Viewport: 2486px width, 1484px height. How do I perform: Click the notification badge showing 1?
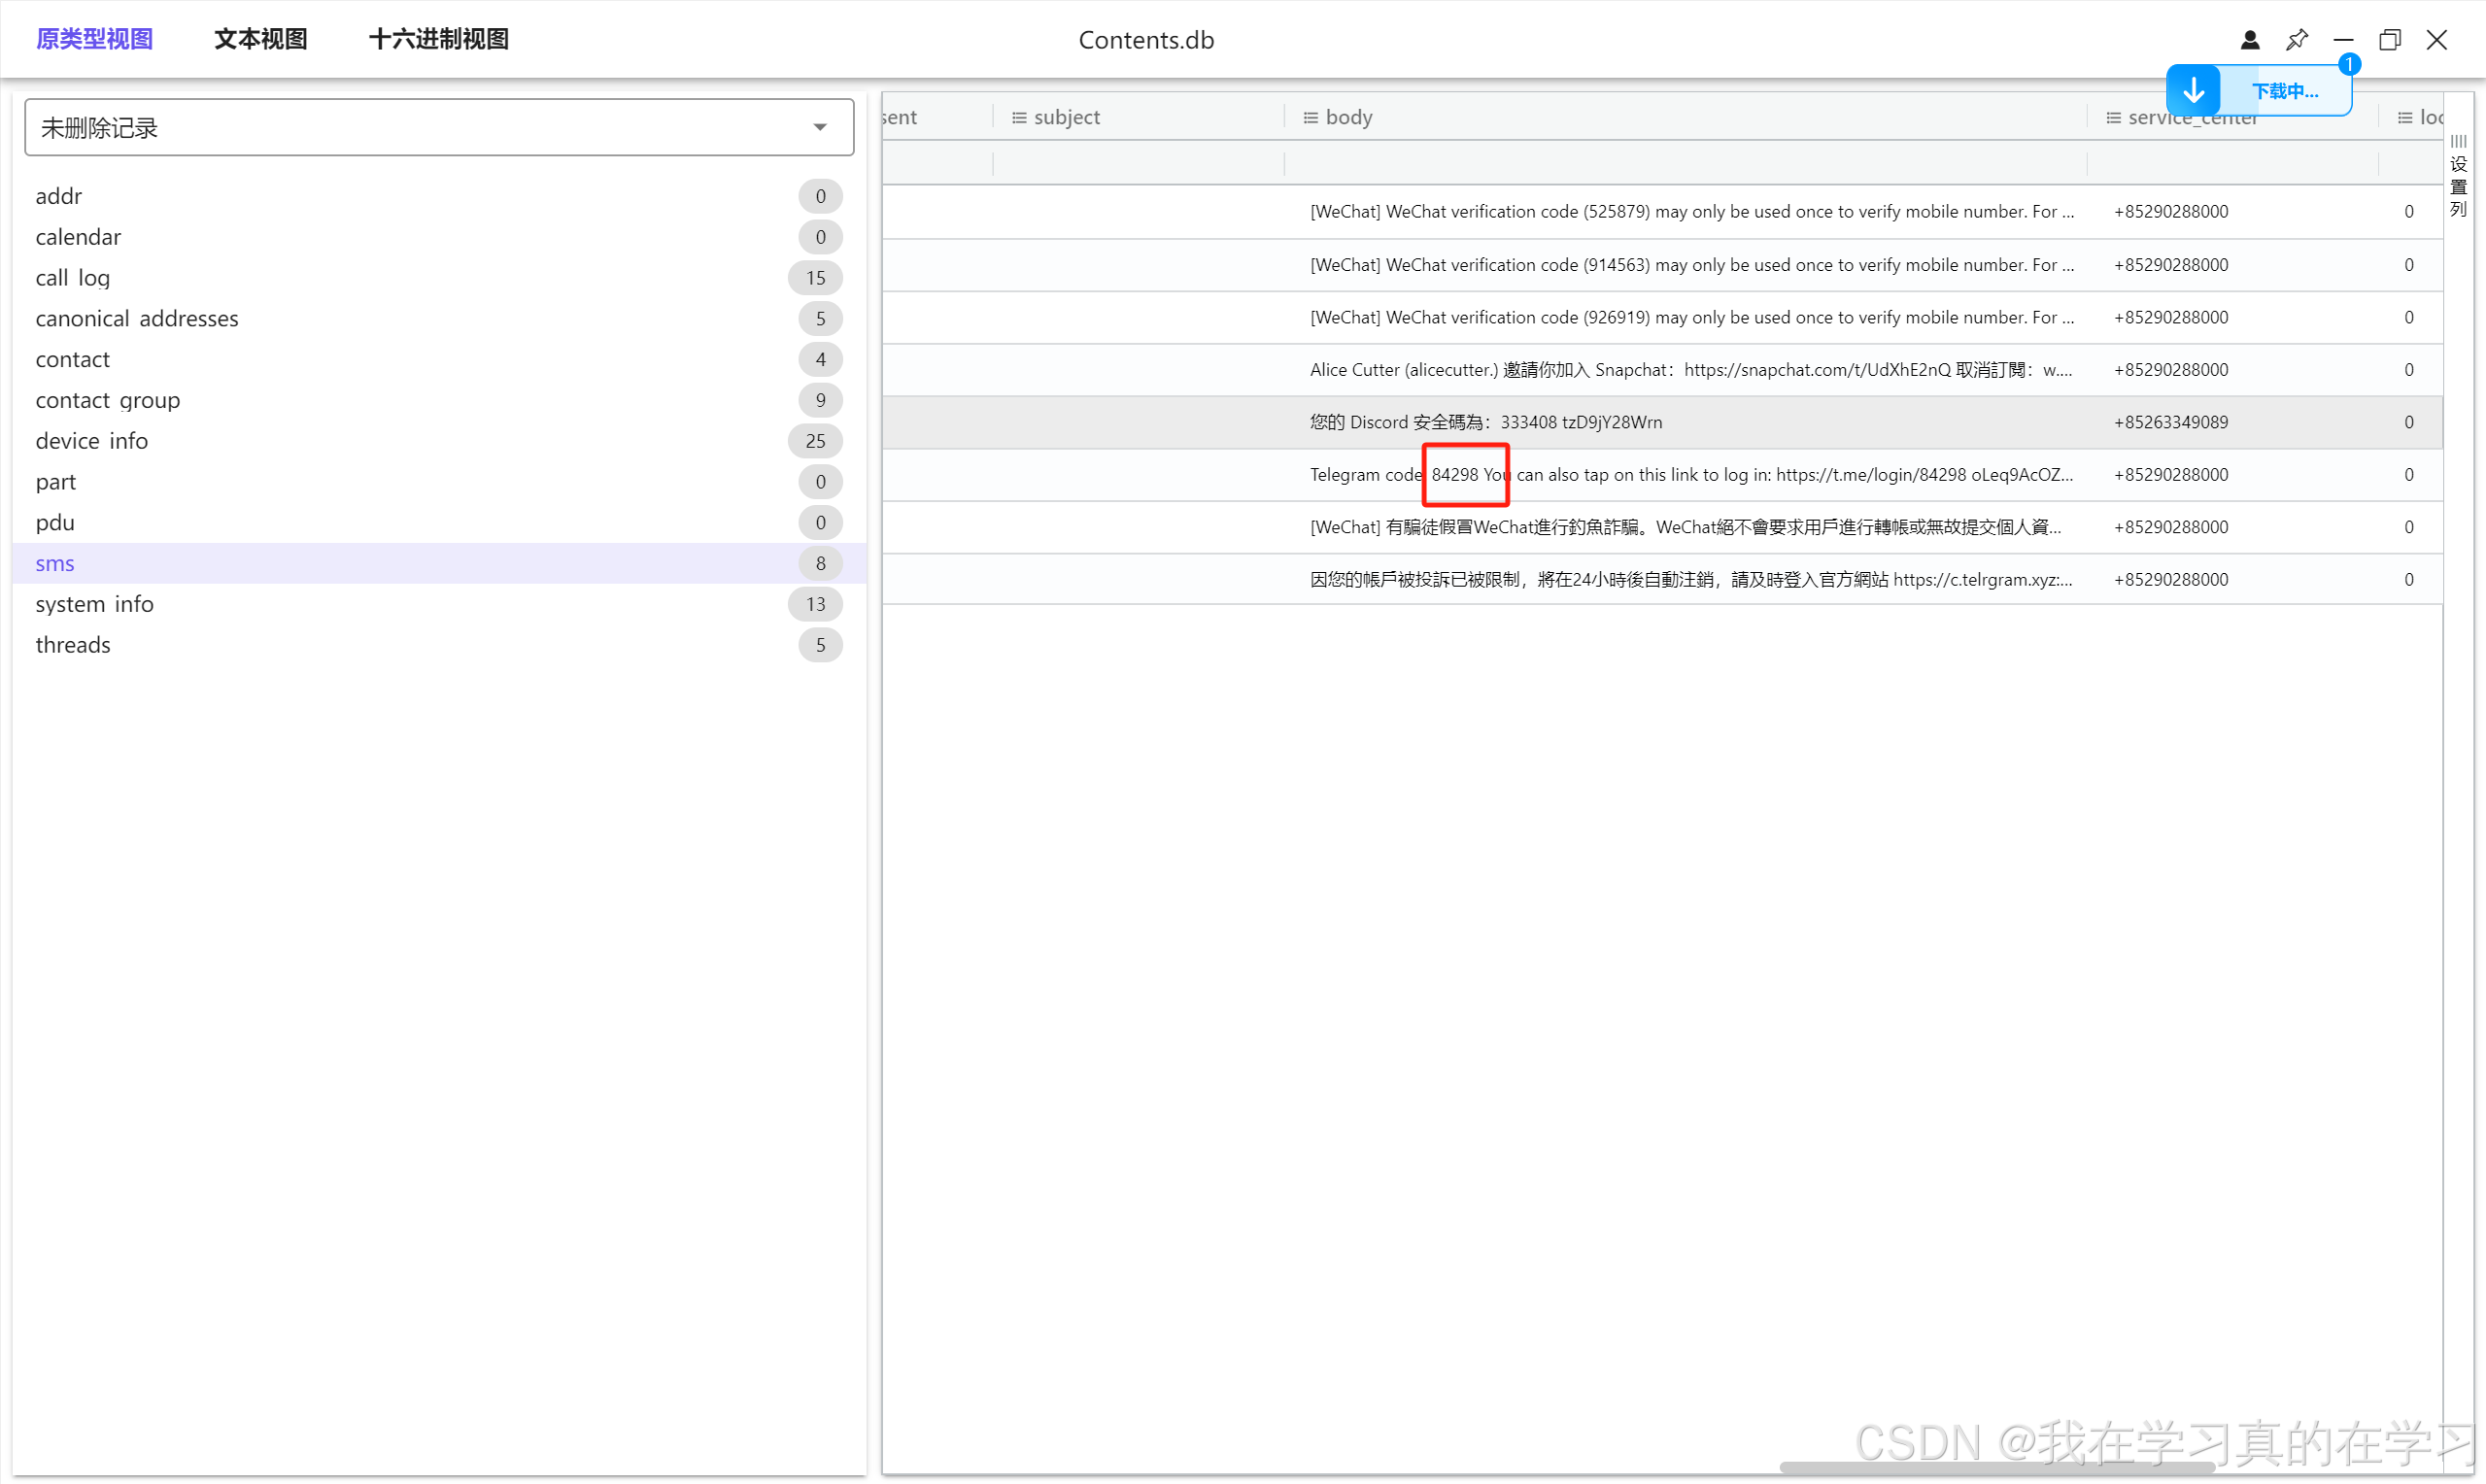coord(2349,65)
